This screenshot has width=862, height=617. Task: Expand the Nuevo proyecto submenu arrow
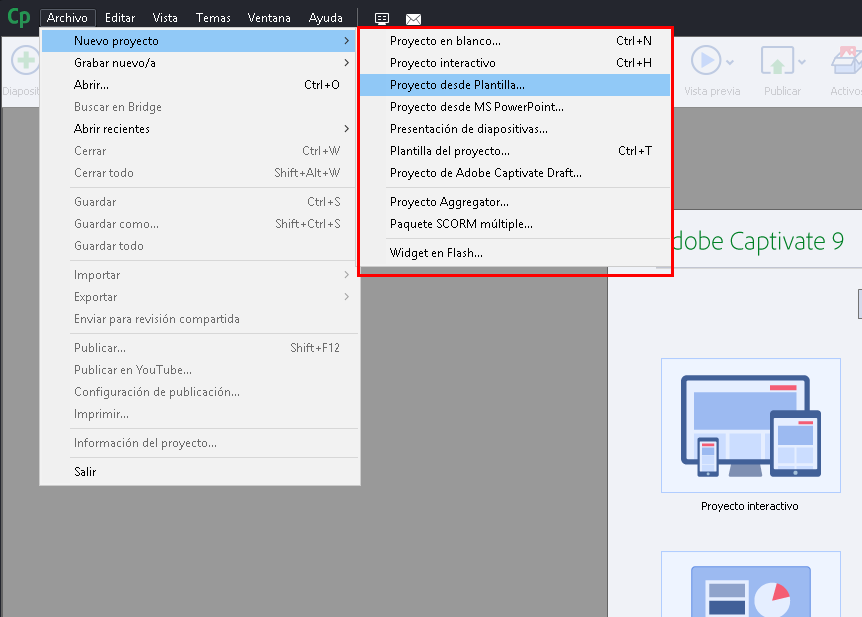point(346,41)
